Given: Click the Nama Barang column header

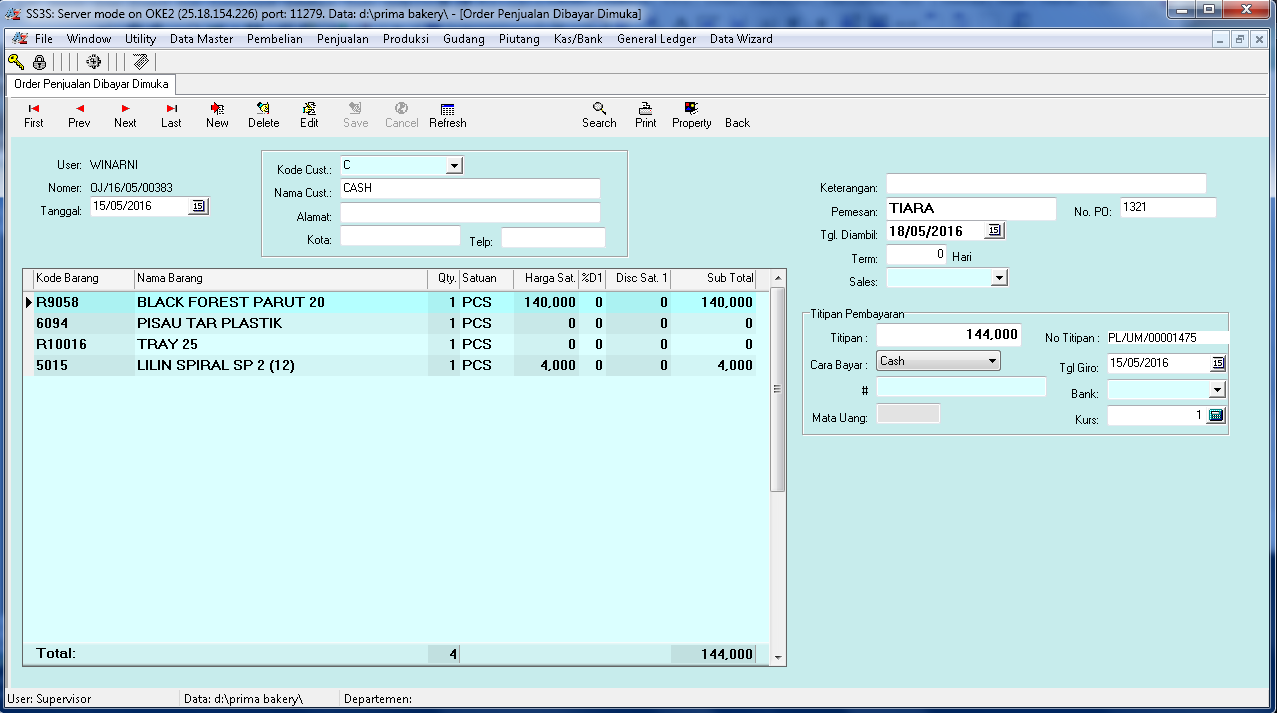Looking at the screenshot, I should (x=280, y=278).
